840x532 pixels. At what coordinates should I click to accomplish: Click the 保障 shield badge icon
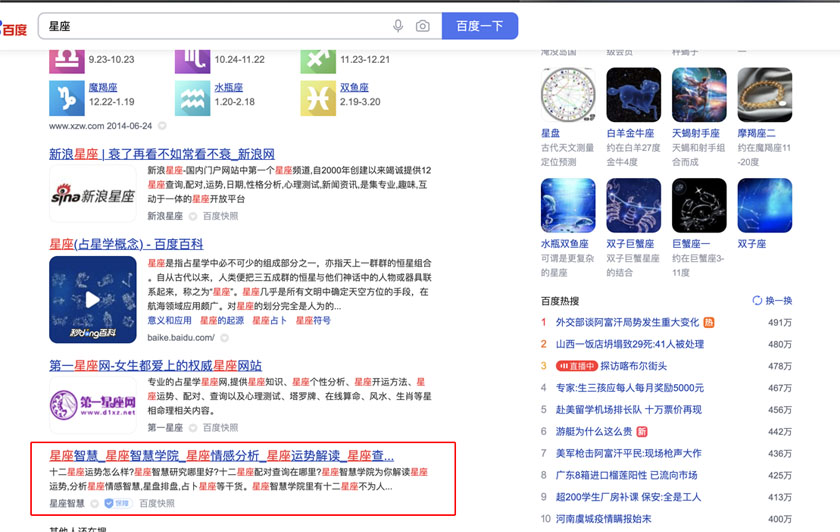(x=118, y=503)
